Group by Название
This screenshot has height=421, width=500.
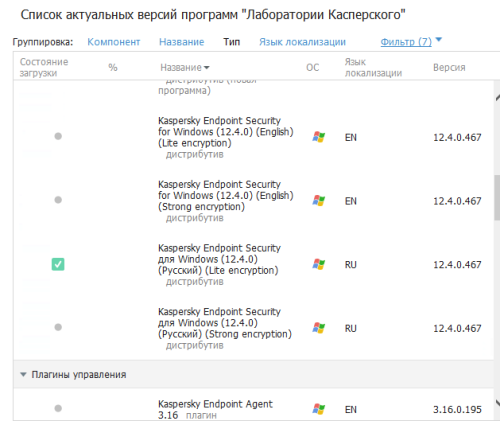tap(181, 42)
